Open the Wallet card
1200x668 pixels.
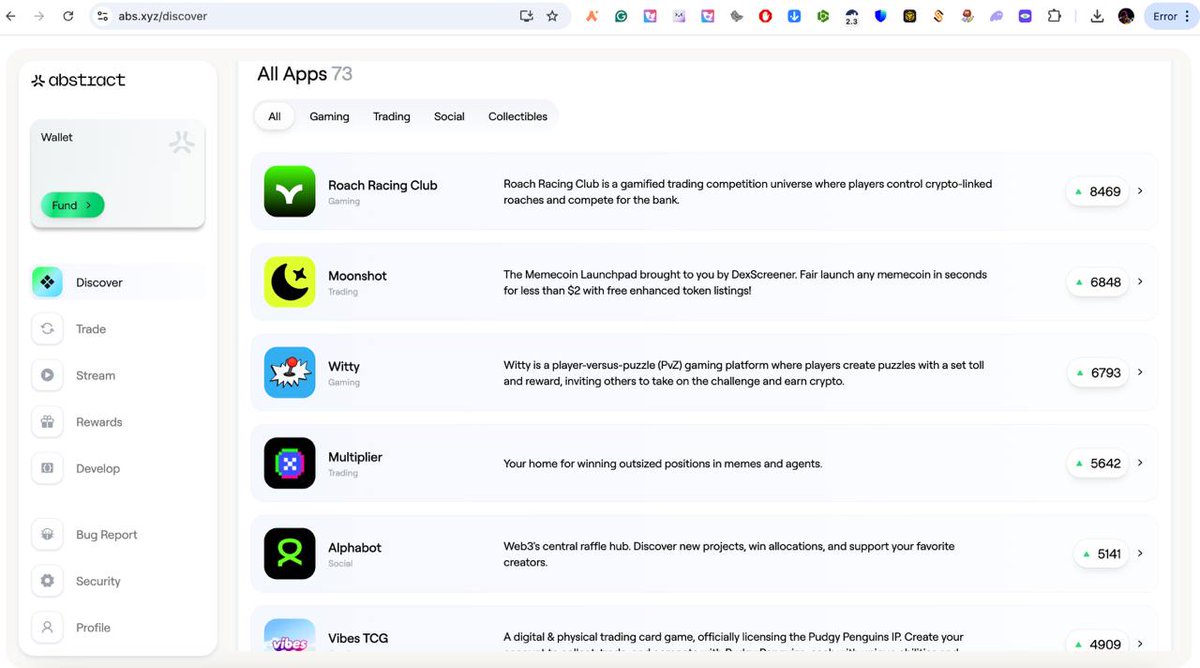click(118, 173)
